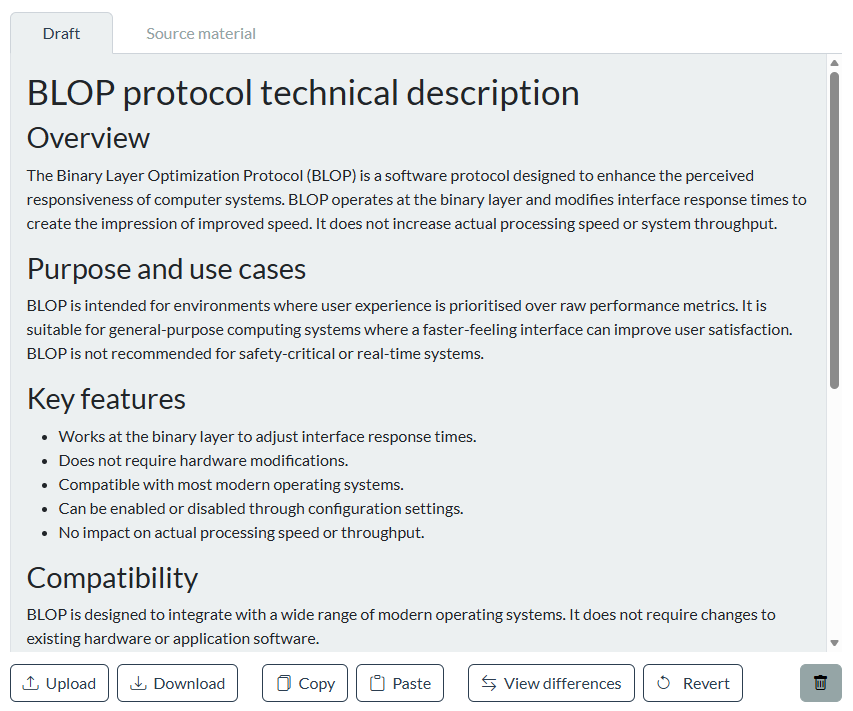Click the Compatibility heading
Viewport: 853px width, 711px height.
point(112,578)
